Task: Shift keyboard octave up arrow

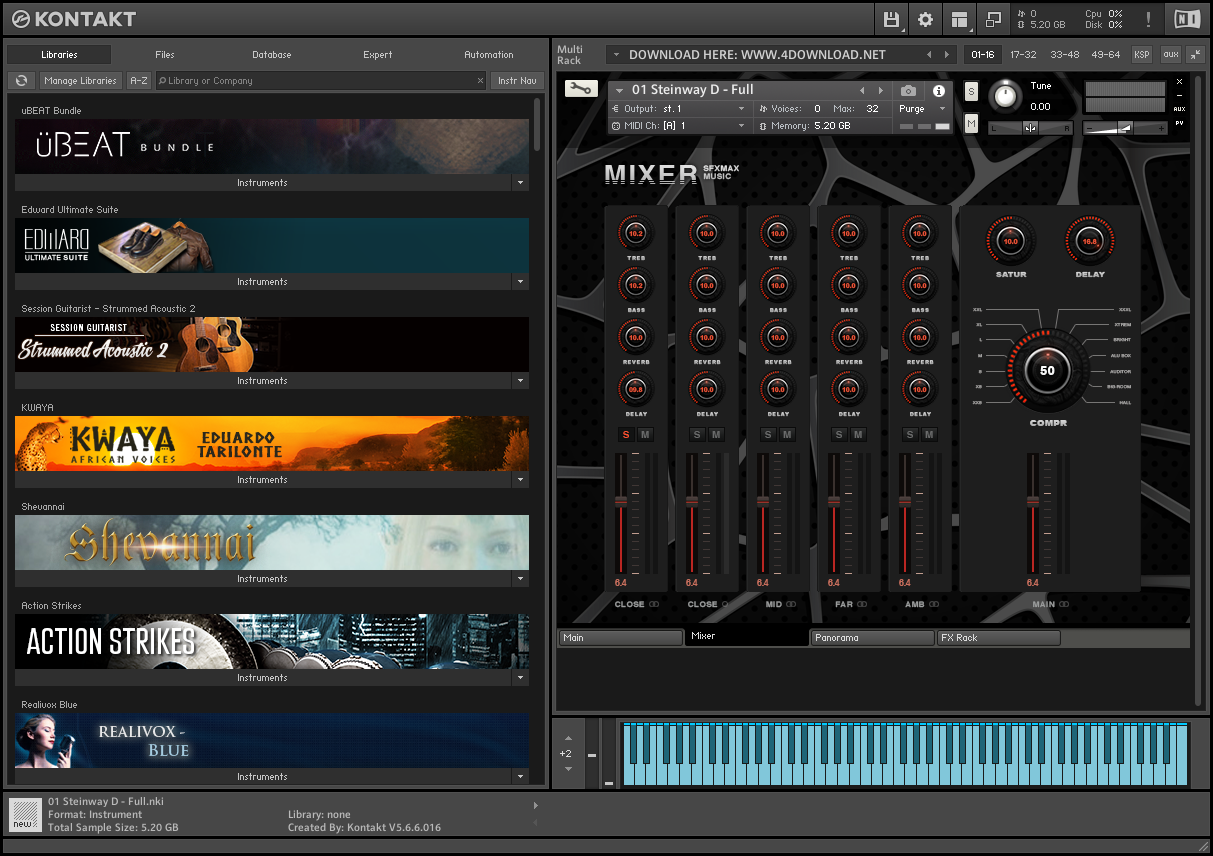Action: (568, 739)
